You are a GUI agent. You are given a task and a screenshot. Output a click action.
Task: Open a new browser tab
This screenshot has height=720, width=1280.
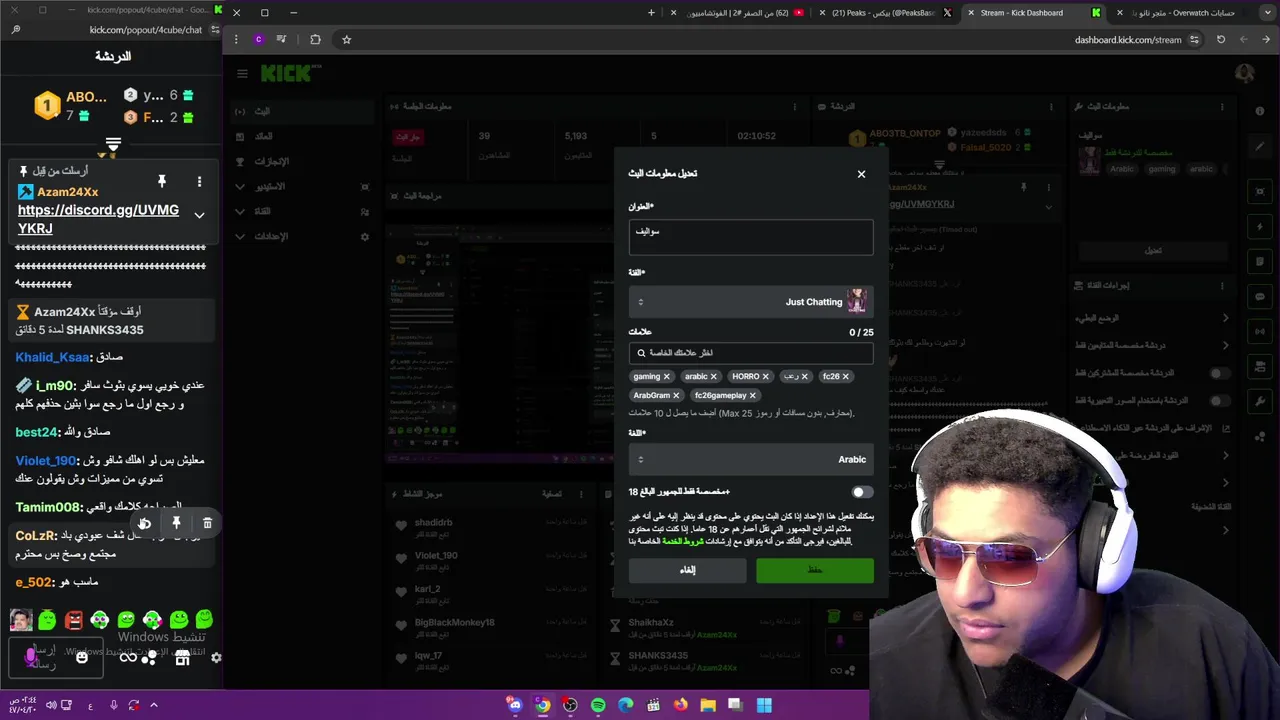coord(651,13)
